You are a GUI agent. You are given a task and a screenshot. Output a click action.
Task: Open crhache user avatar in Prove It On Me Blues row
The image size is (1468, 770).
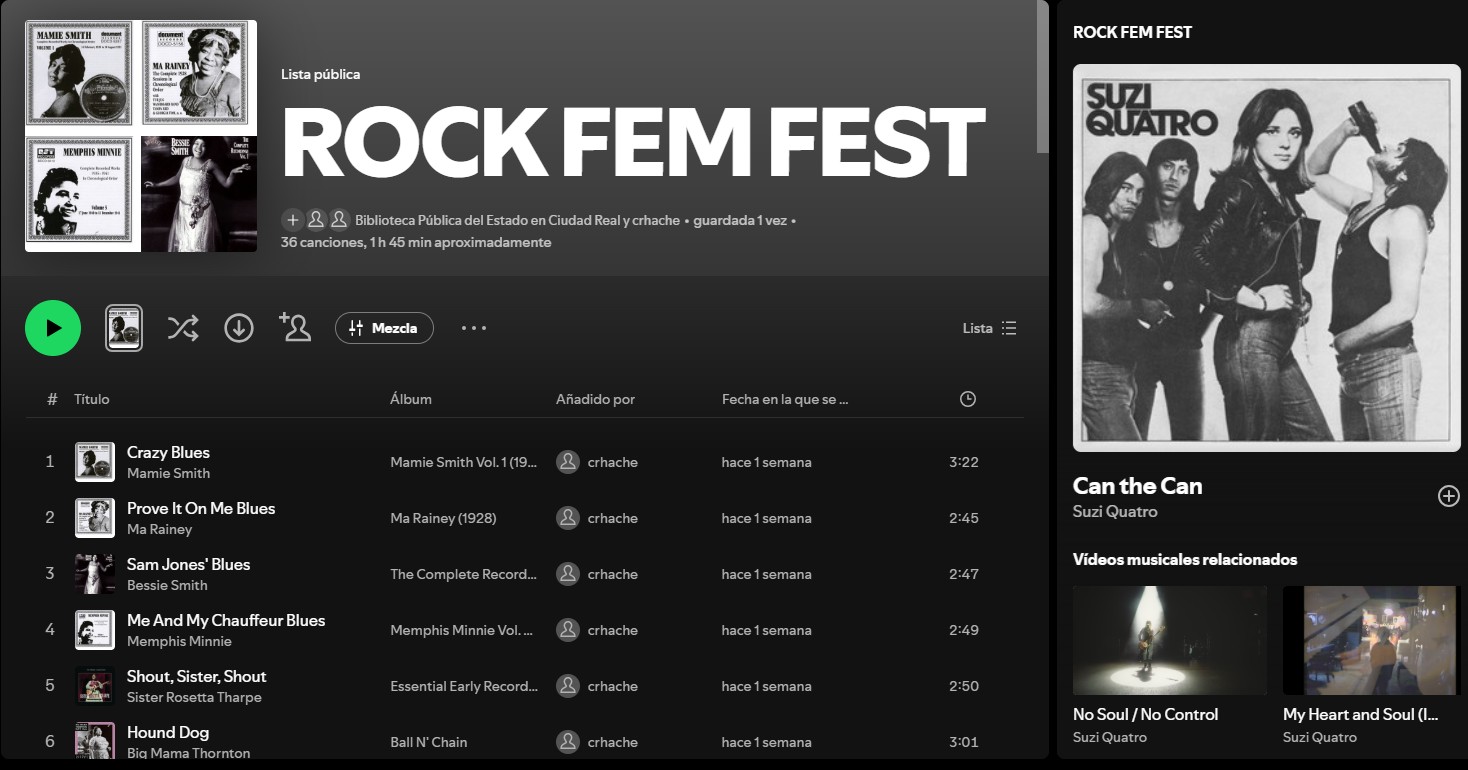coord(568,518)
